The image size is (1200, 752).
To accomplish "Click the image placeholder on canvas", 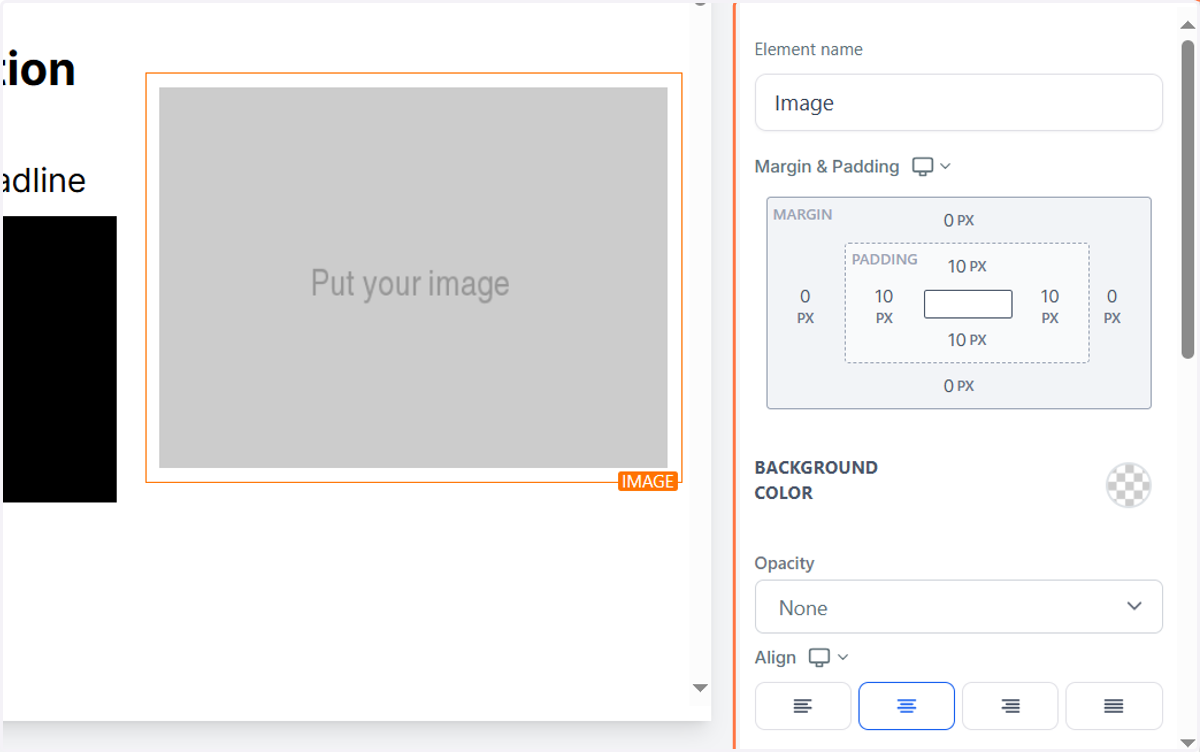I will tap(413, 277).
